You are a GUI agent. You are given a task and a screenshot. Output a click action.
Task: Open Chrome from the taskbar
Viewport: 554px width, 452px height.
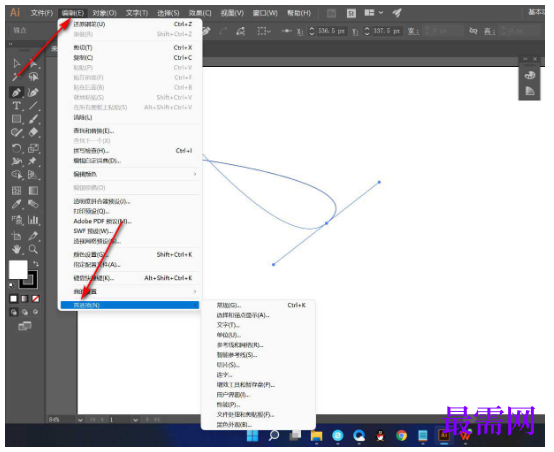click(x=401, y=436)
